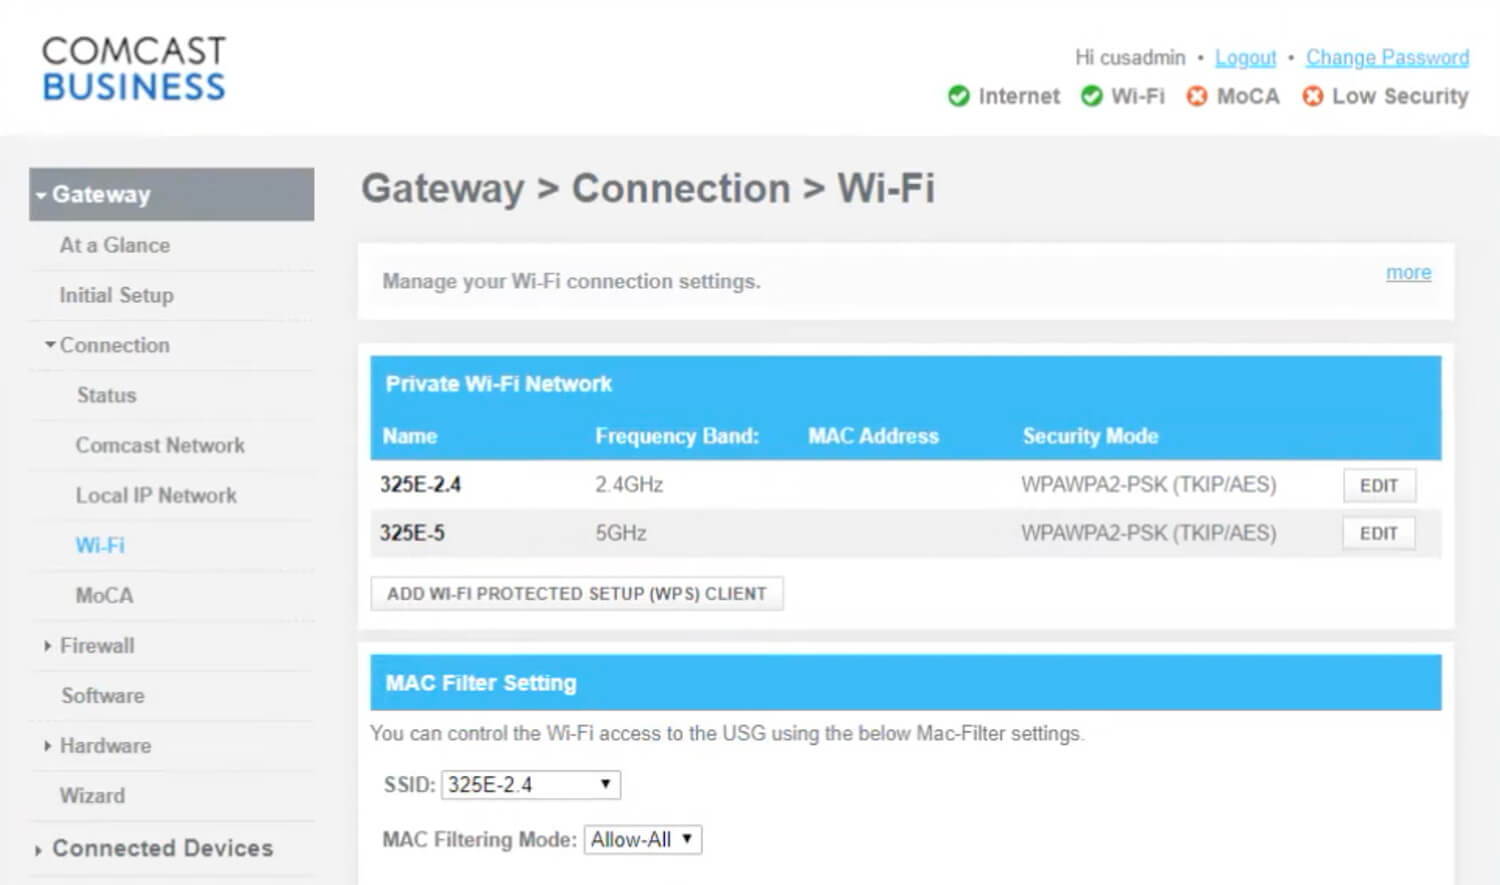Open the MAC Filtering Mode dropdown
The image size is (1500, 885).
click(x=643, y=839)
